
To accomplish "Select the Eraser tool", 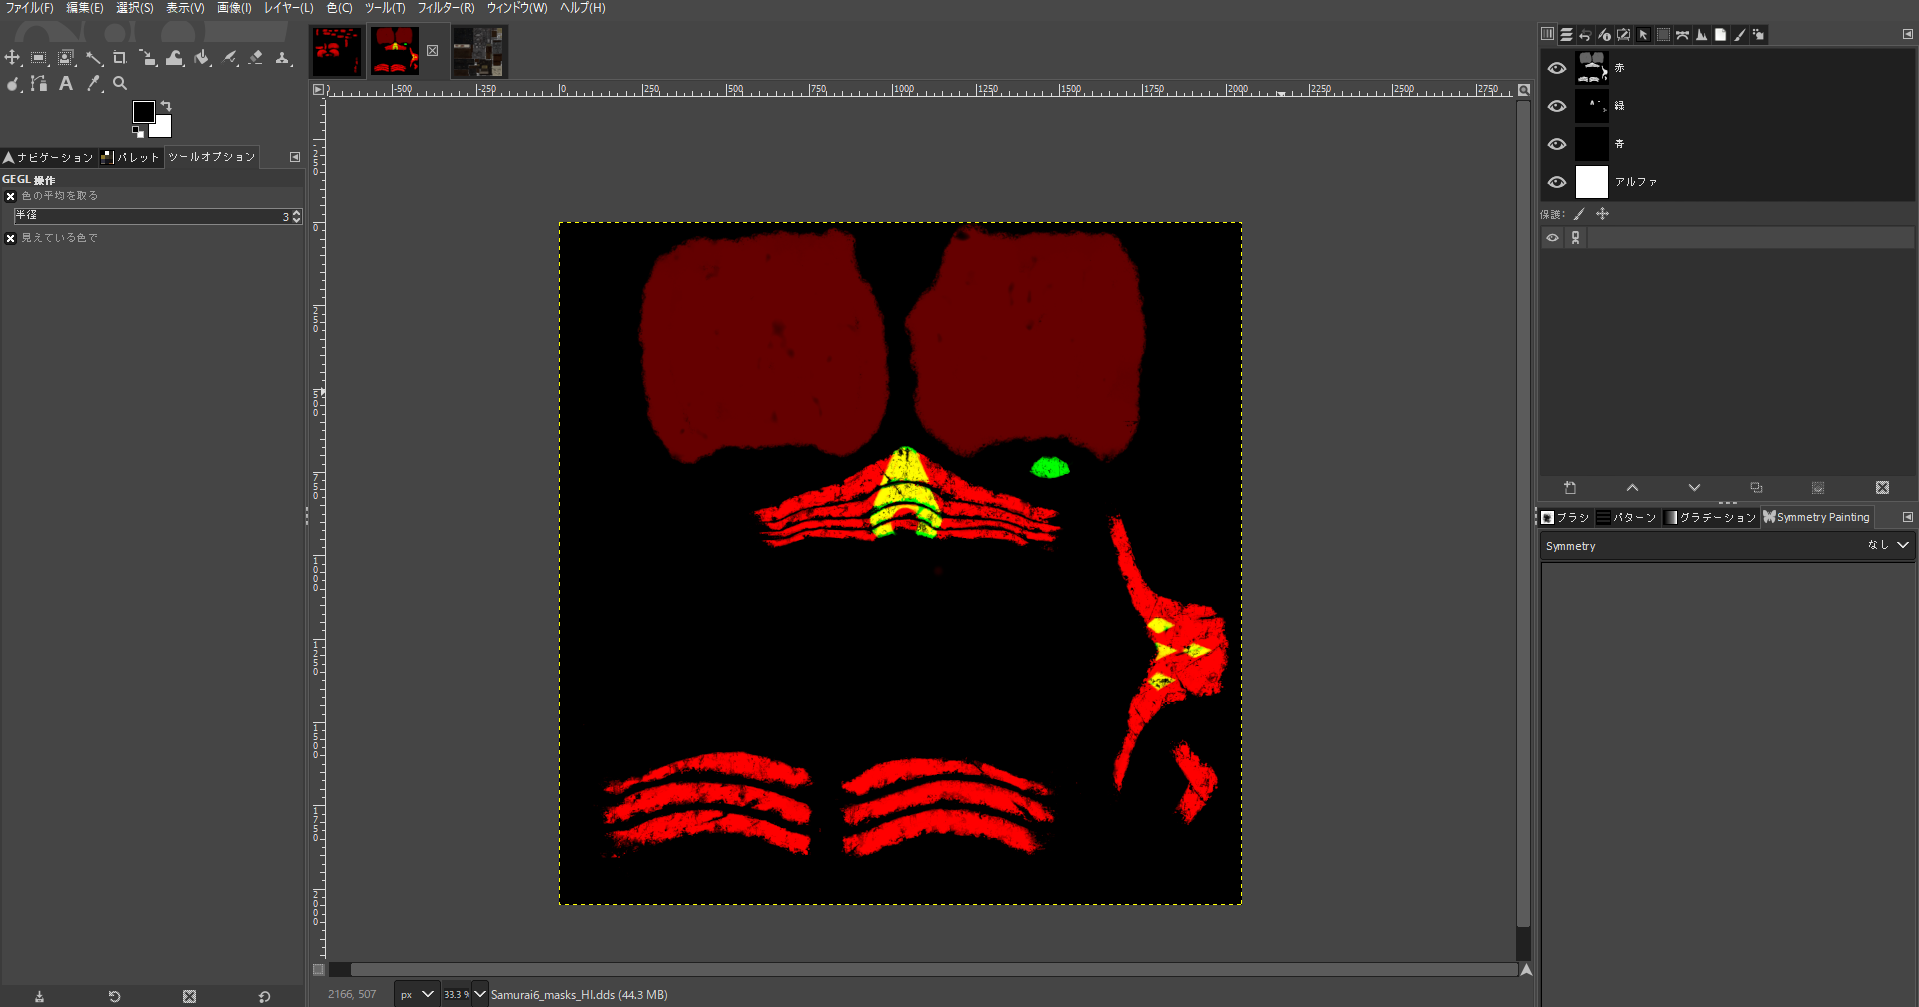I will click(x=256, y=58).
